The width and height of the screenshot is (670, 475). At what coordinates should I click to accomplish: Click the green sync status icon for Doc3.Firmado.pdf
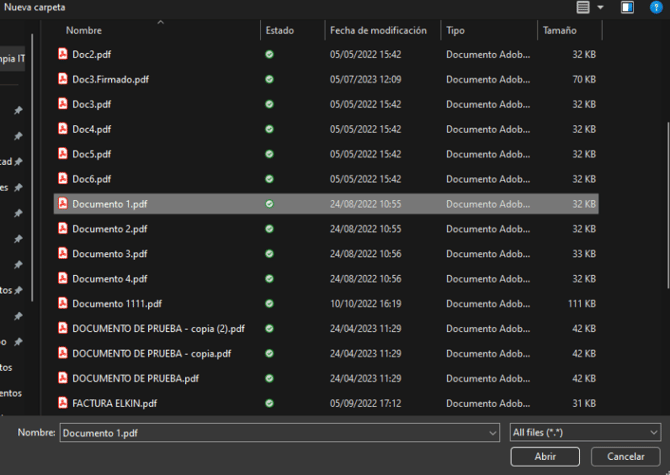pyautogui.click(x=269, y=79)
